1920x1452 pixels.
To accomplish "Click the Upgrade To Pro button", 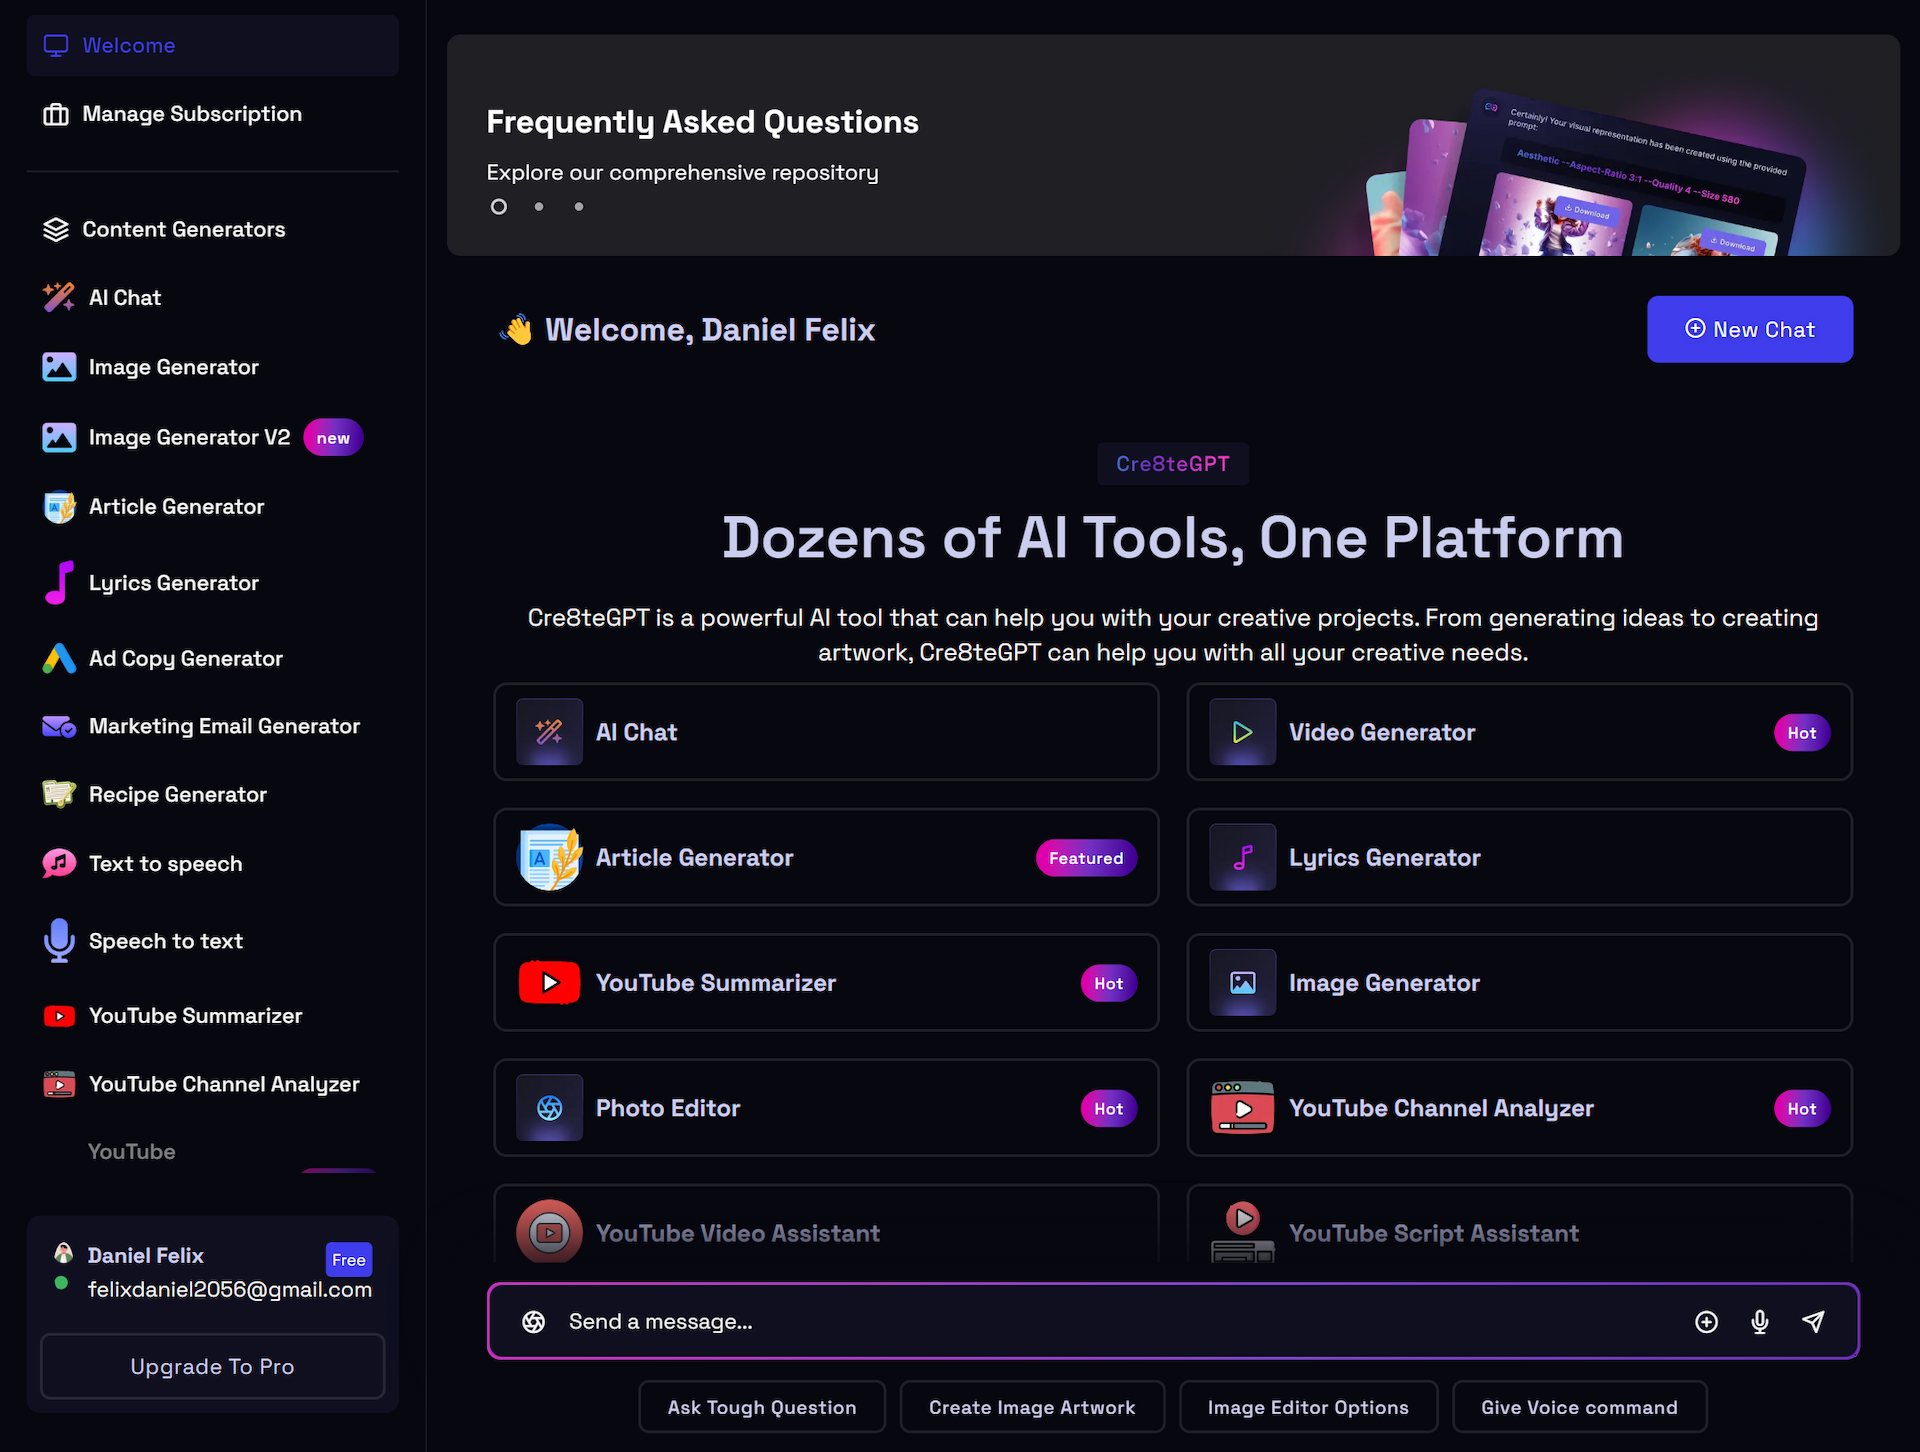I will point(212,1366).
